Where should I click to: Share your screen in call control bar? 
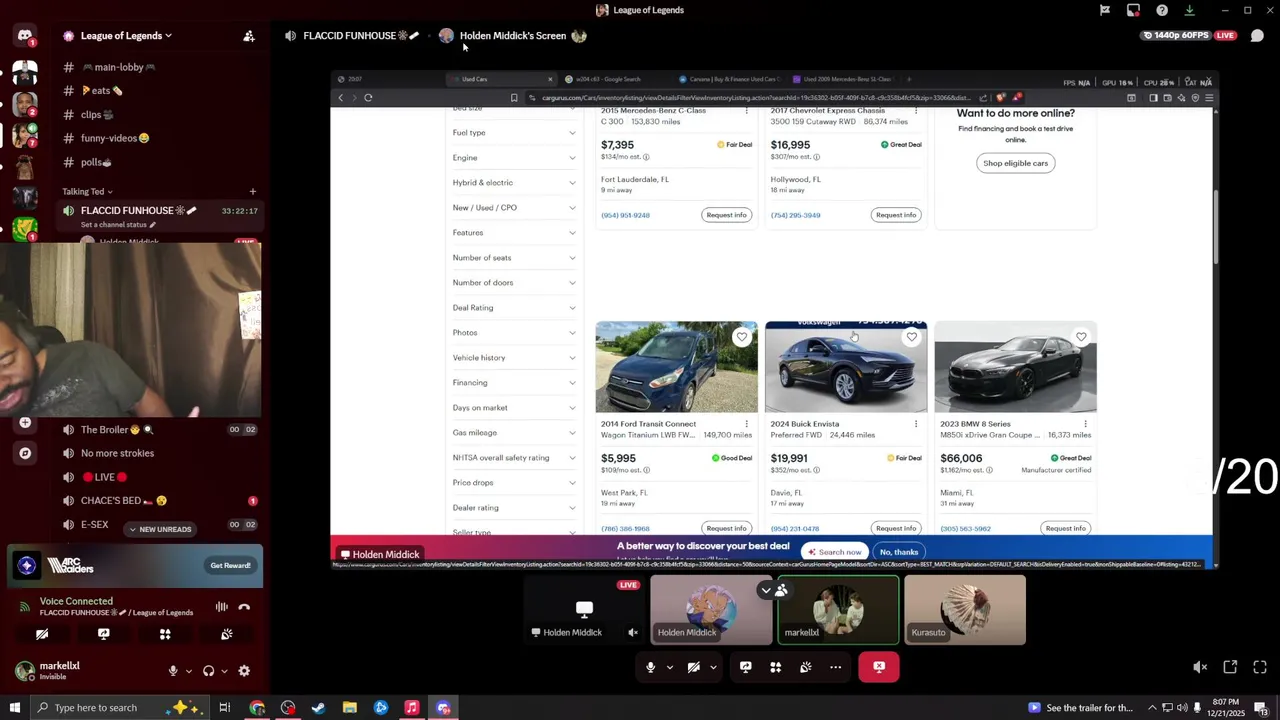pyautogui.click(x=745, y=667)
